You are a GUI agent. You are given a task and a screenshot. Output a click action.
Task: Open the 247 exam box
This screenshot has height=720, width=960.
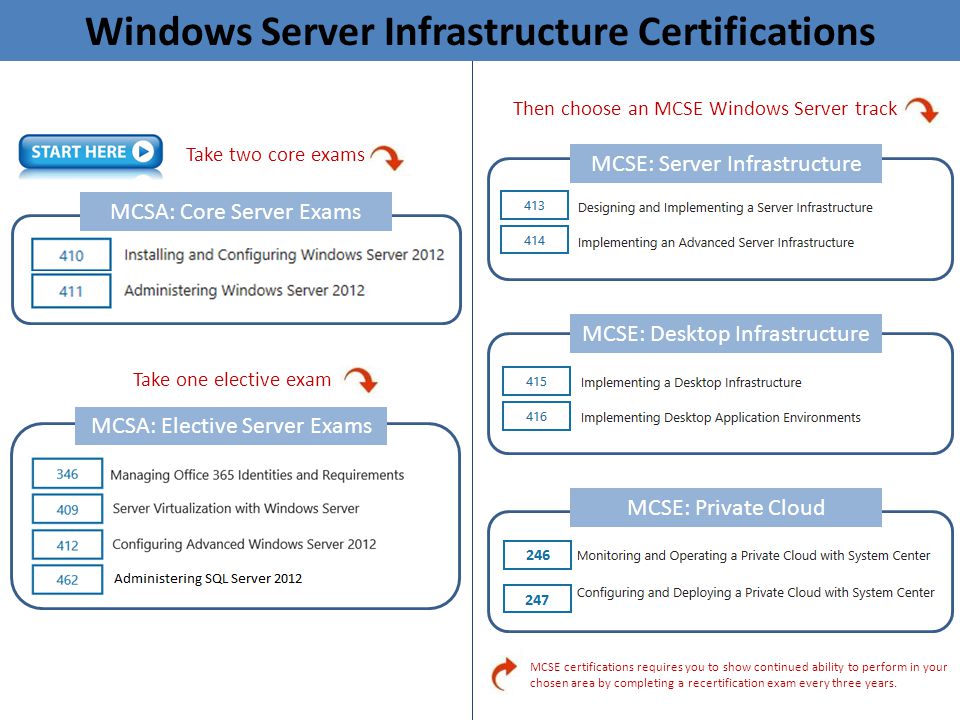(538, 599)
